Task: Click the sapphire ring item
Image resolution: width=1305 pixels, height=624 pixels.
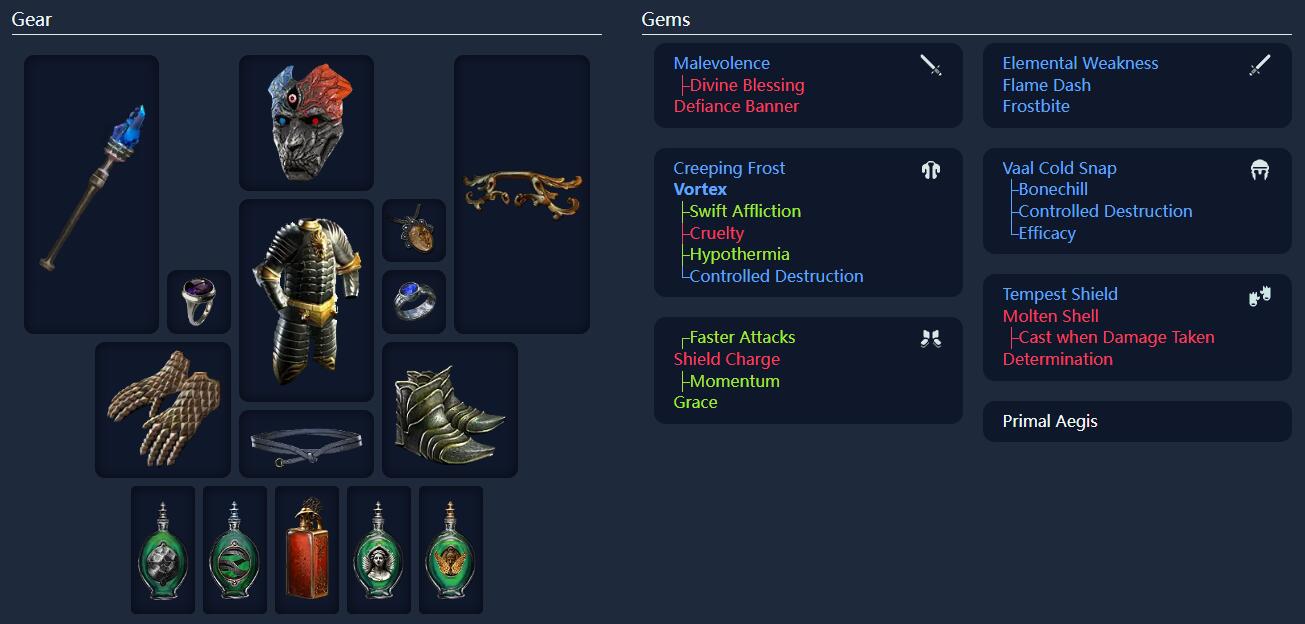Action: [414, 302]
